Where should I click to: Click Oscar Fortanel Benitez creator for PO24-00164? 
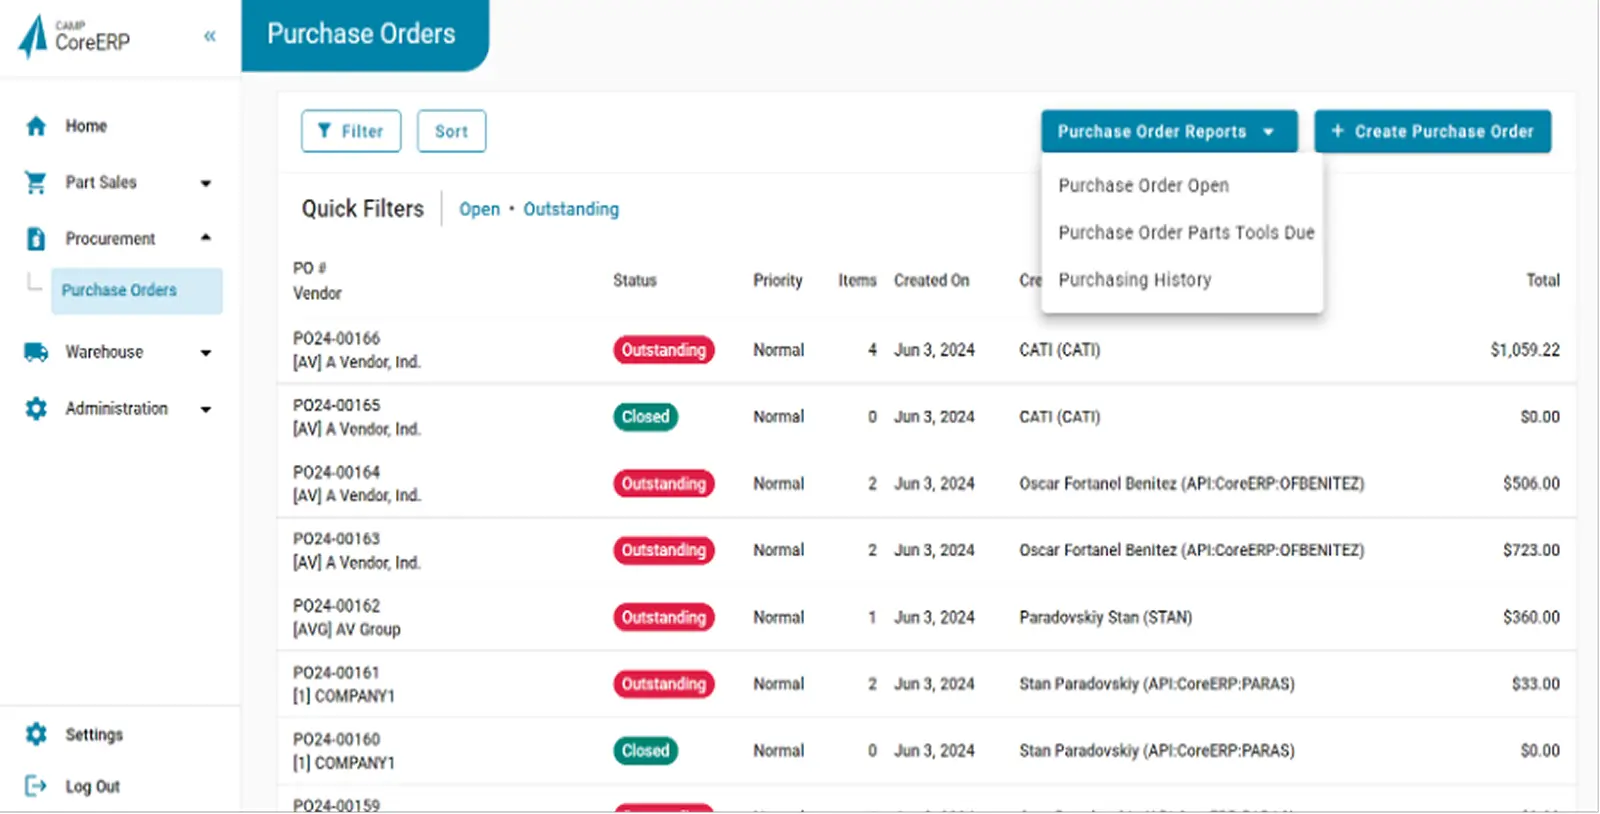point(1192,484)
